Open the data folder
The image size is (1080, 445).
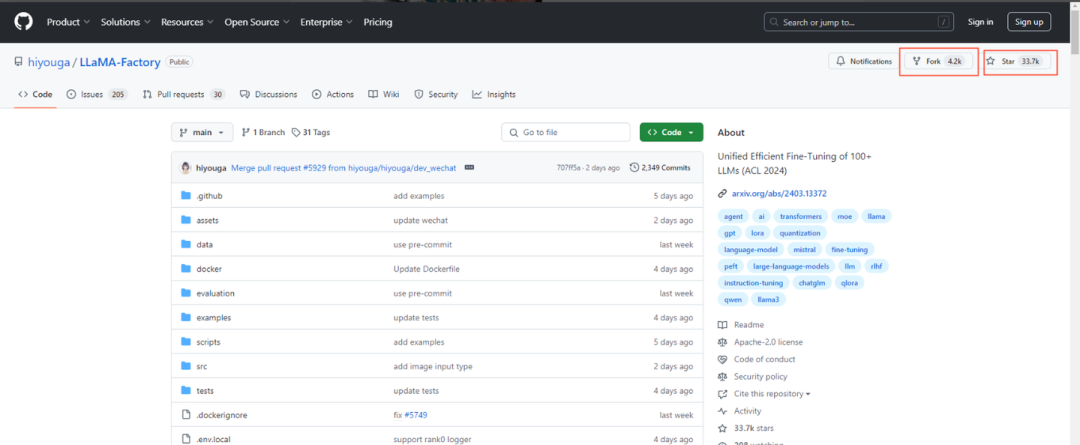point(204,245)
